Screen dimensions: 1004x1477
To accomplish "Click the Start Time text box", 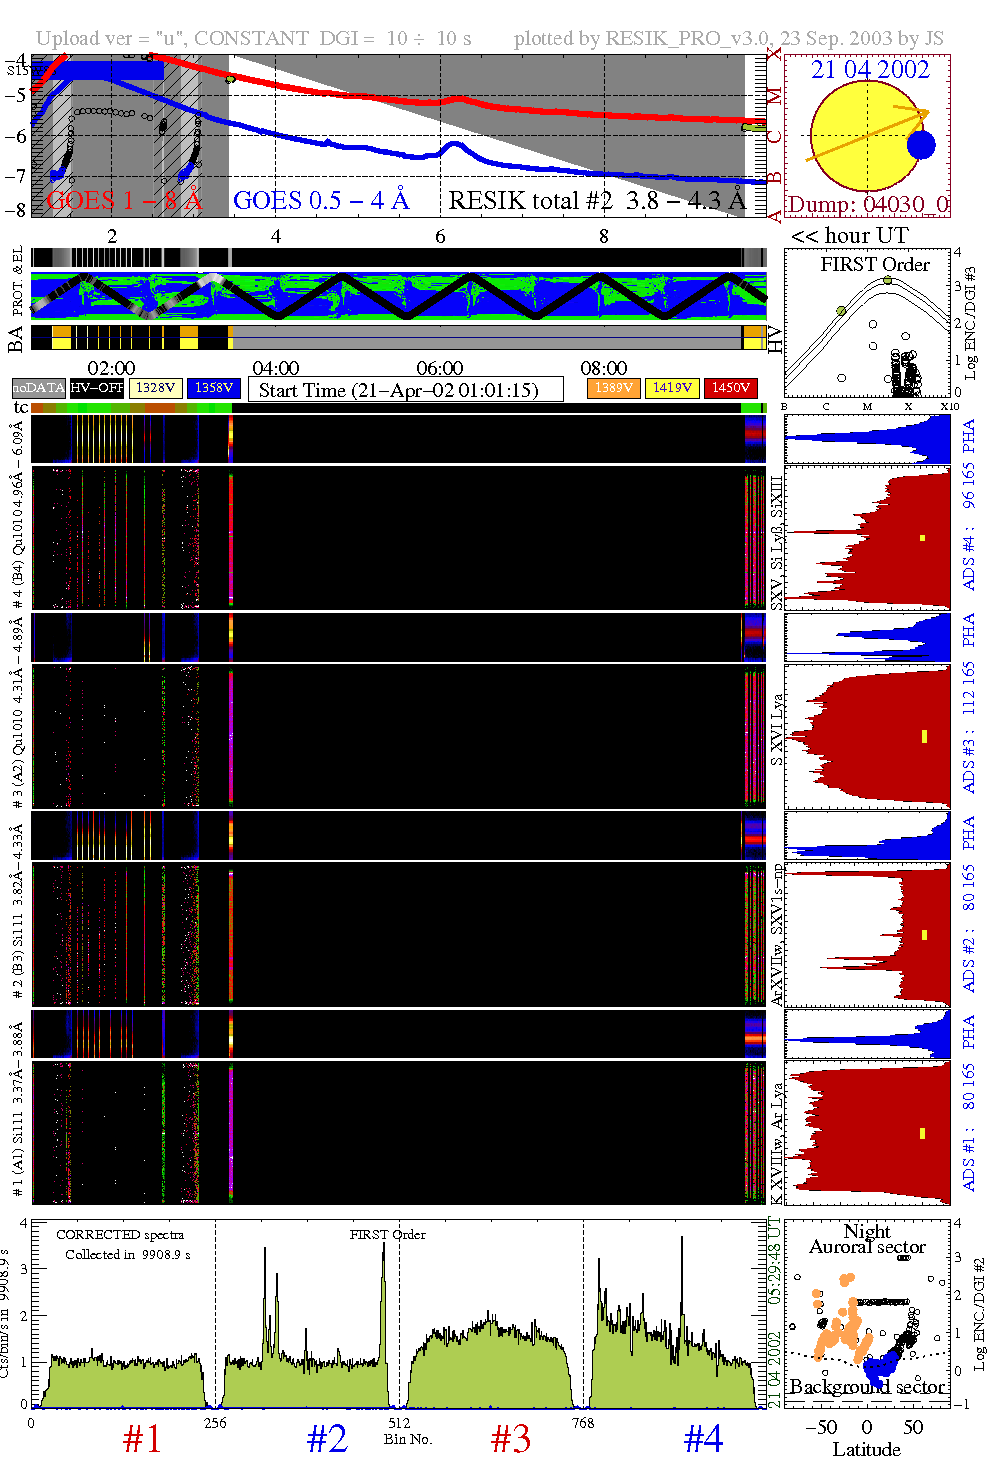I will tap(405, 390).
